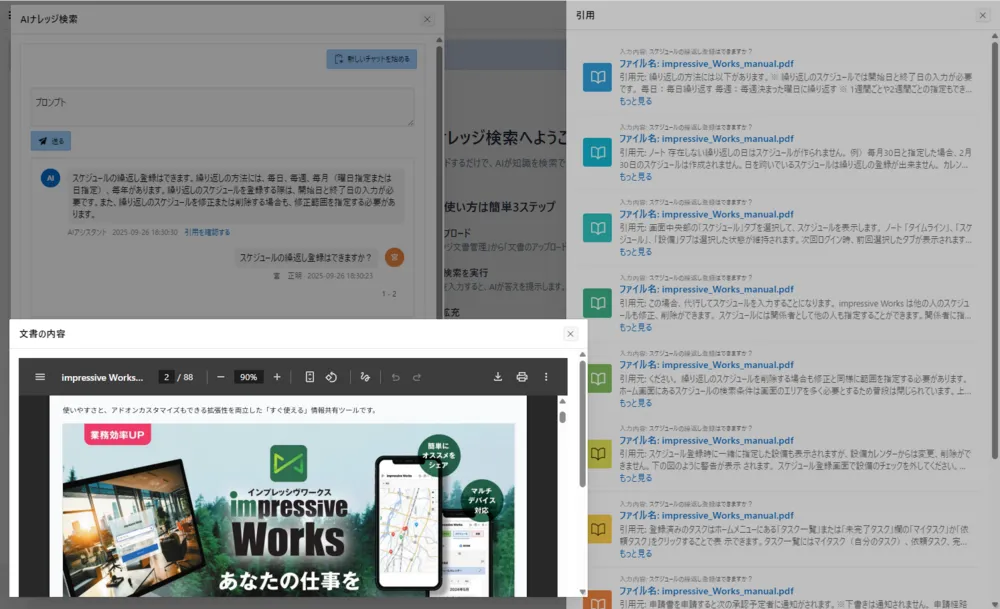Click inside the プロンプト input field
Screen dimensions: 1000x609
(x=220, y=105)
